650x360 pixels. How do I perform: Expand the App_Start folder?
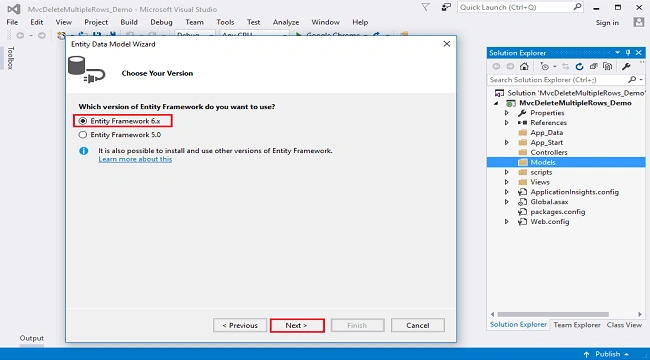point(507,143)
